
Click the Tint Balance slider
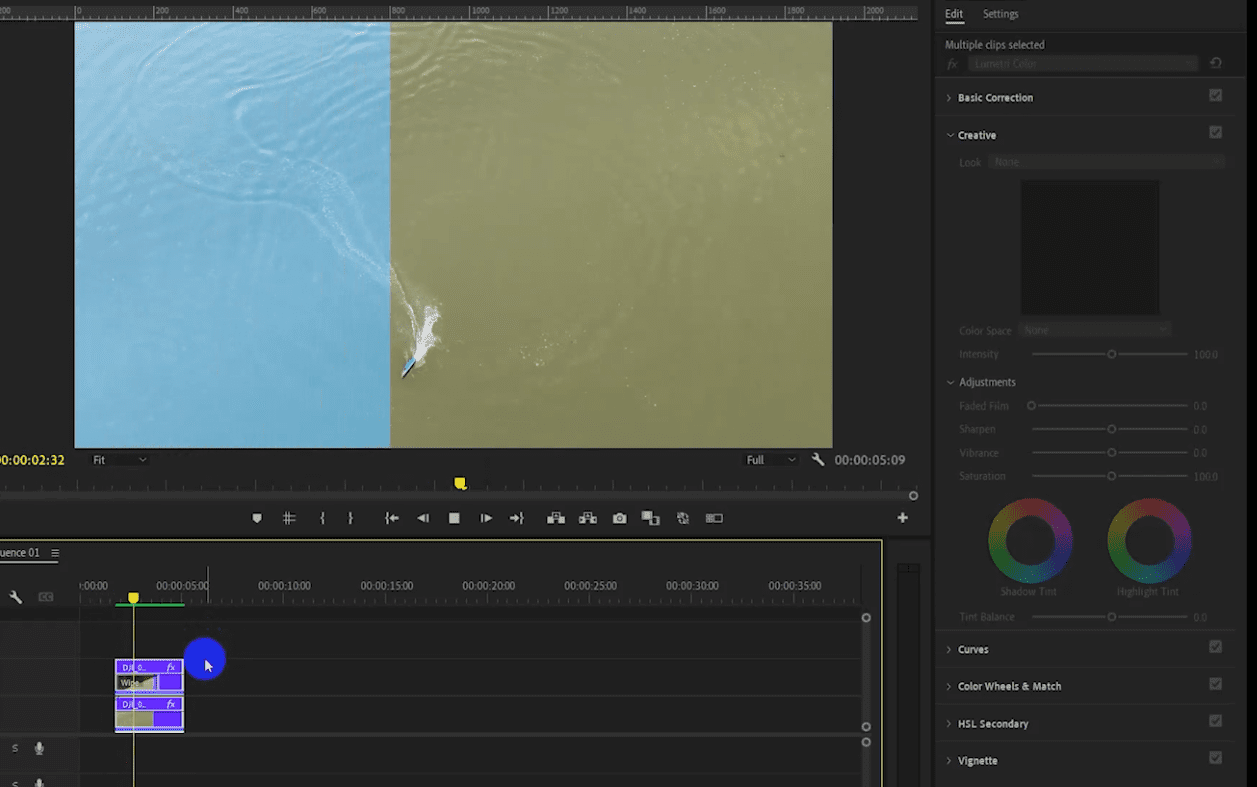1110,617
